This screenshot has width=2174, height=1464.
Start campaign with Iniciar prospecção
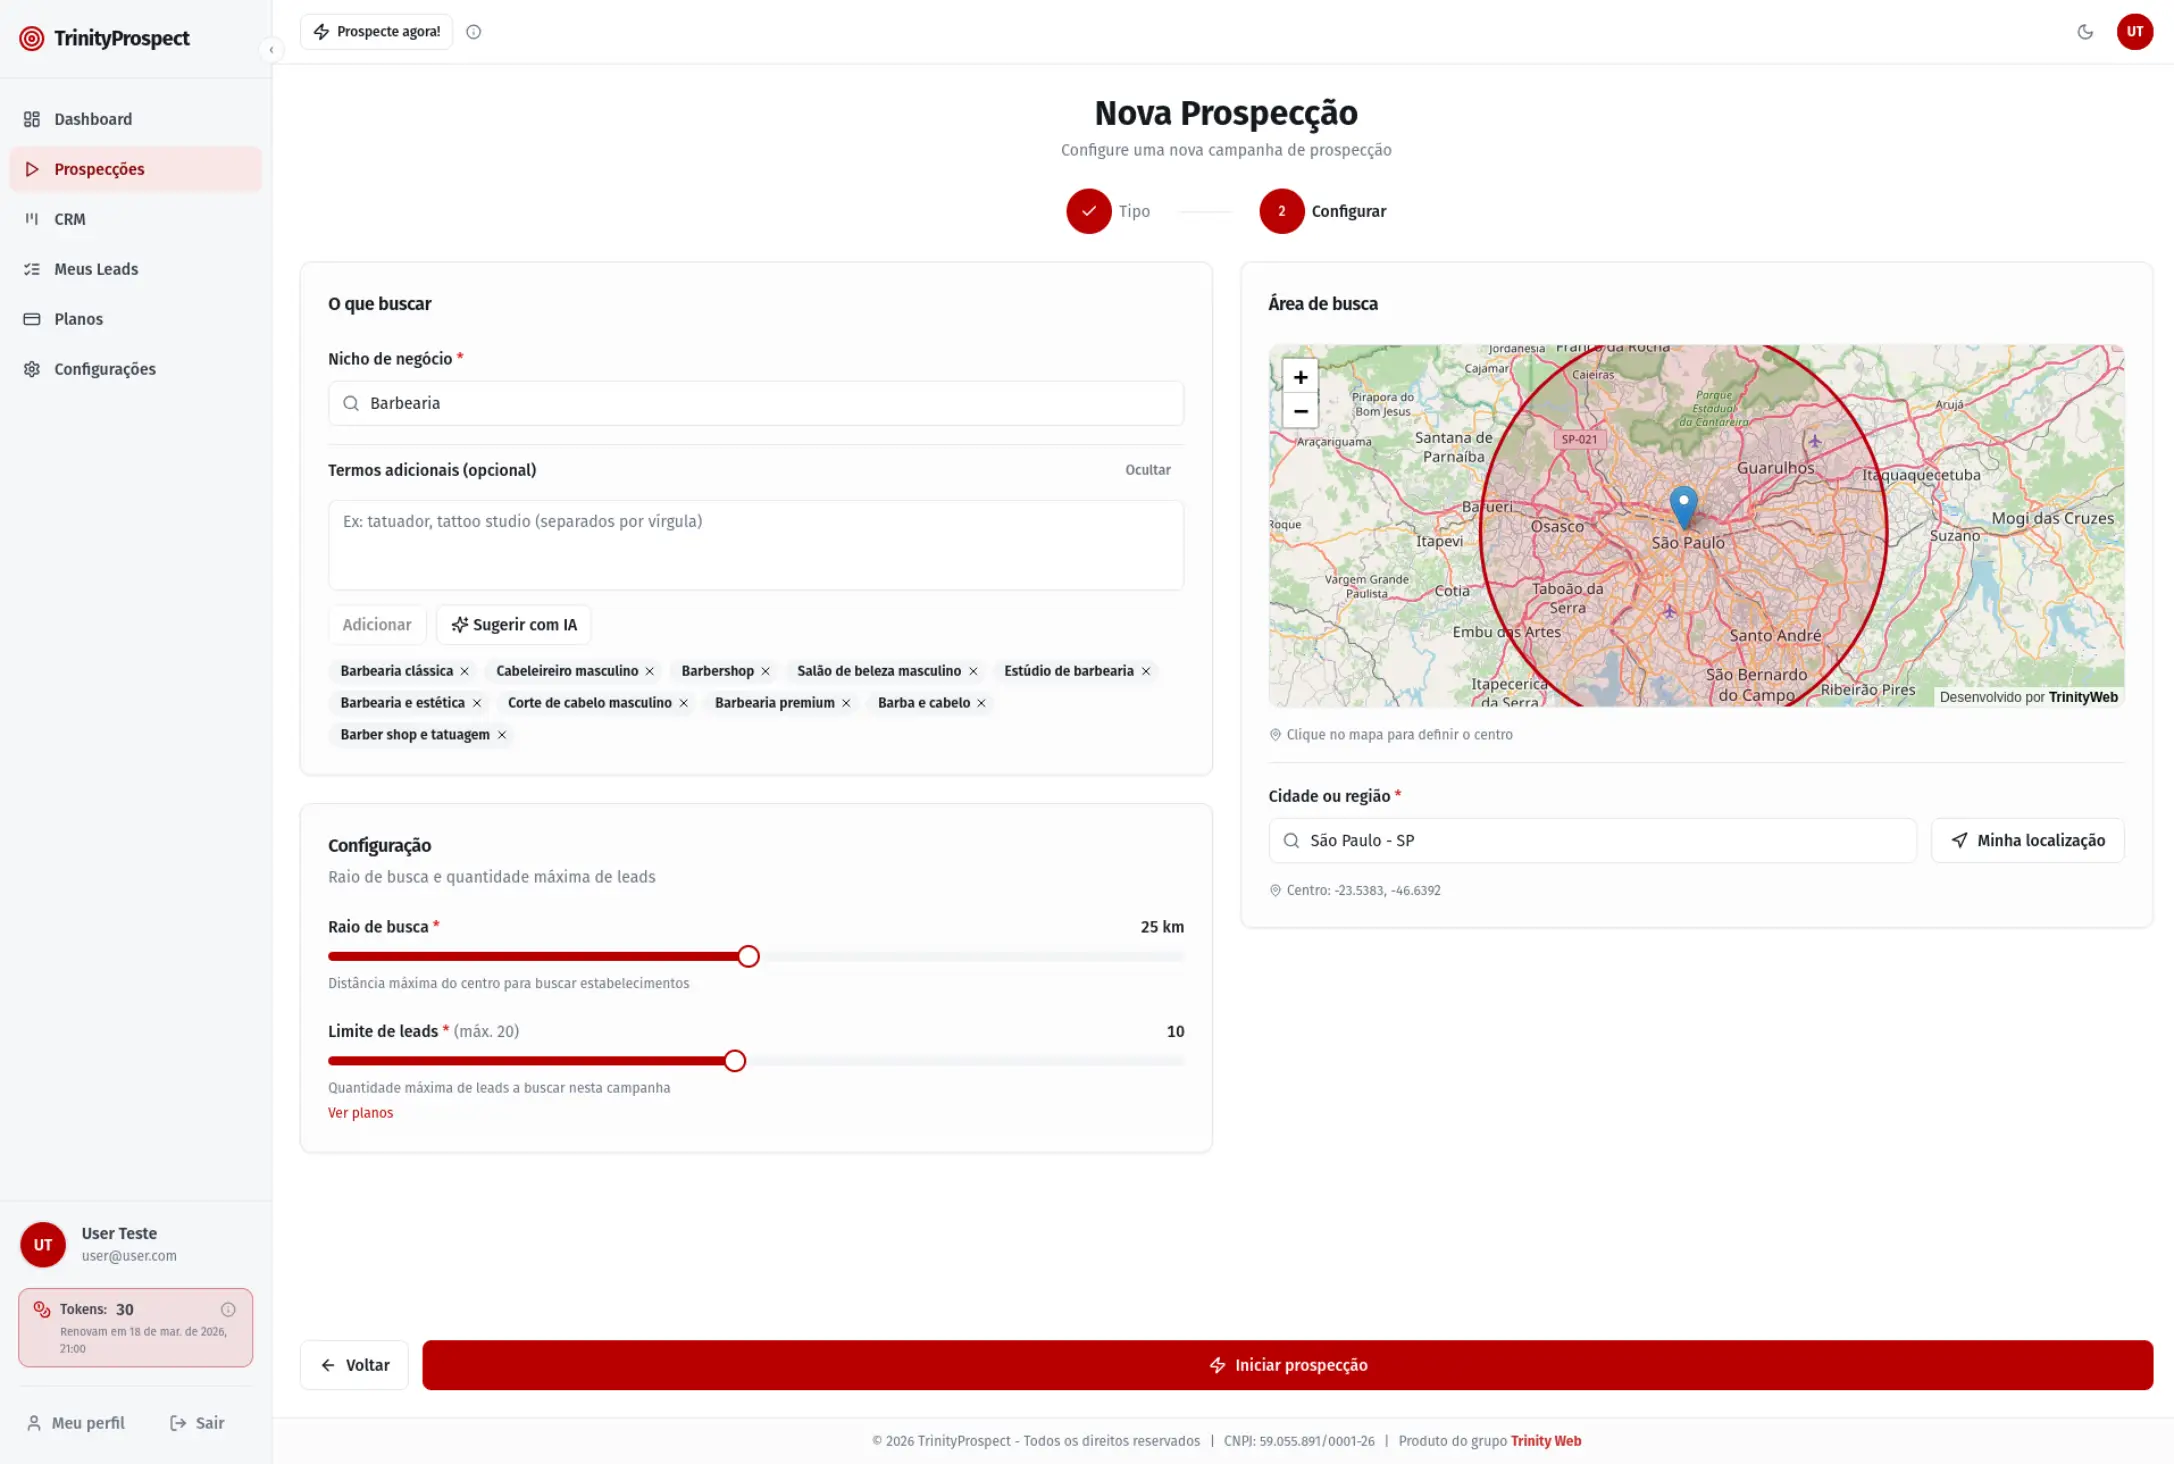coord(1287,1365)
